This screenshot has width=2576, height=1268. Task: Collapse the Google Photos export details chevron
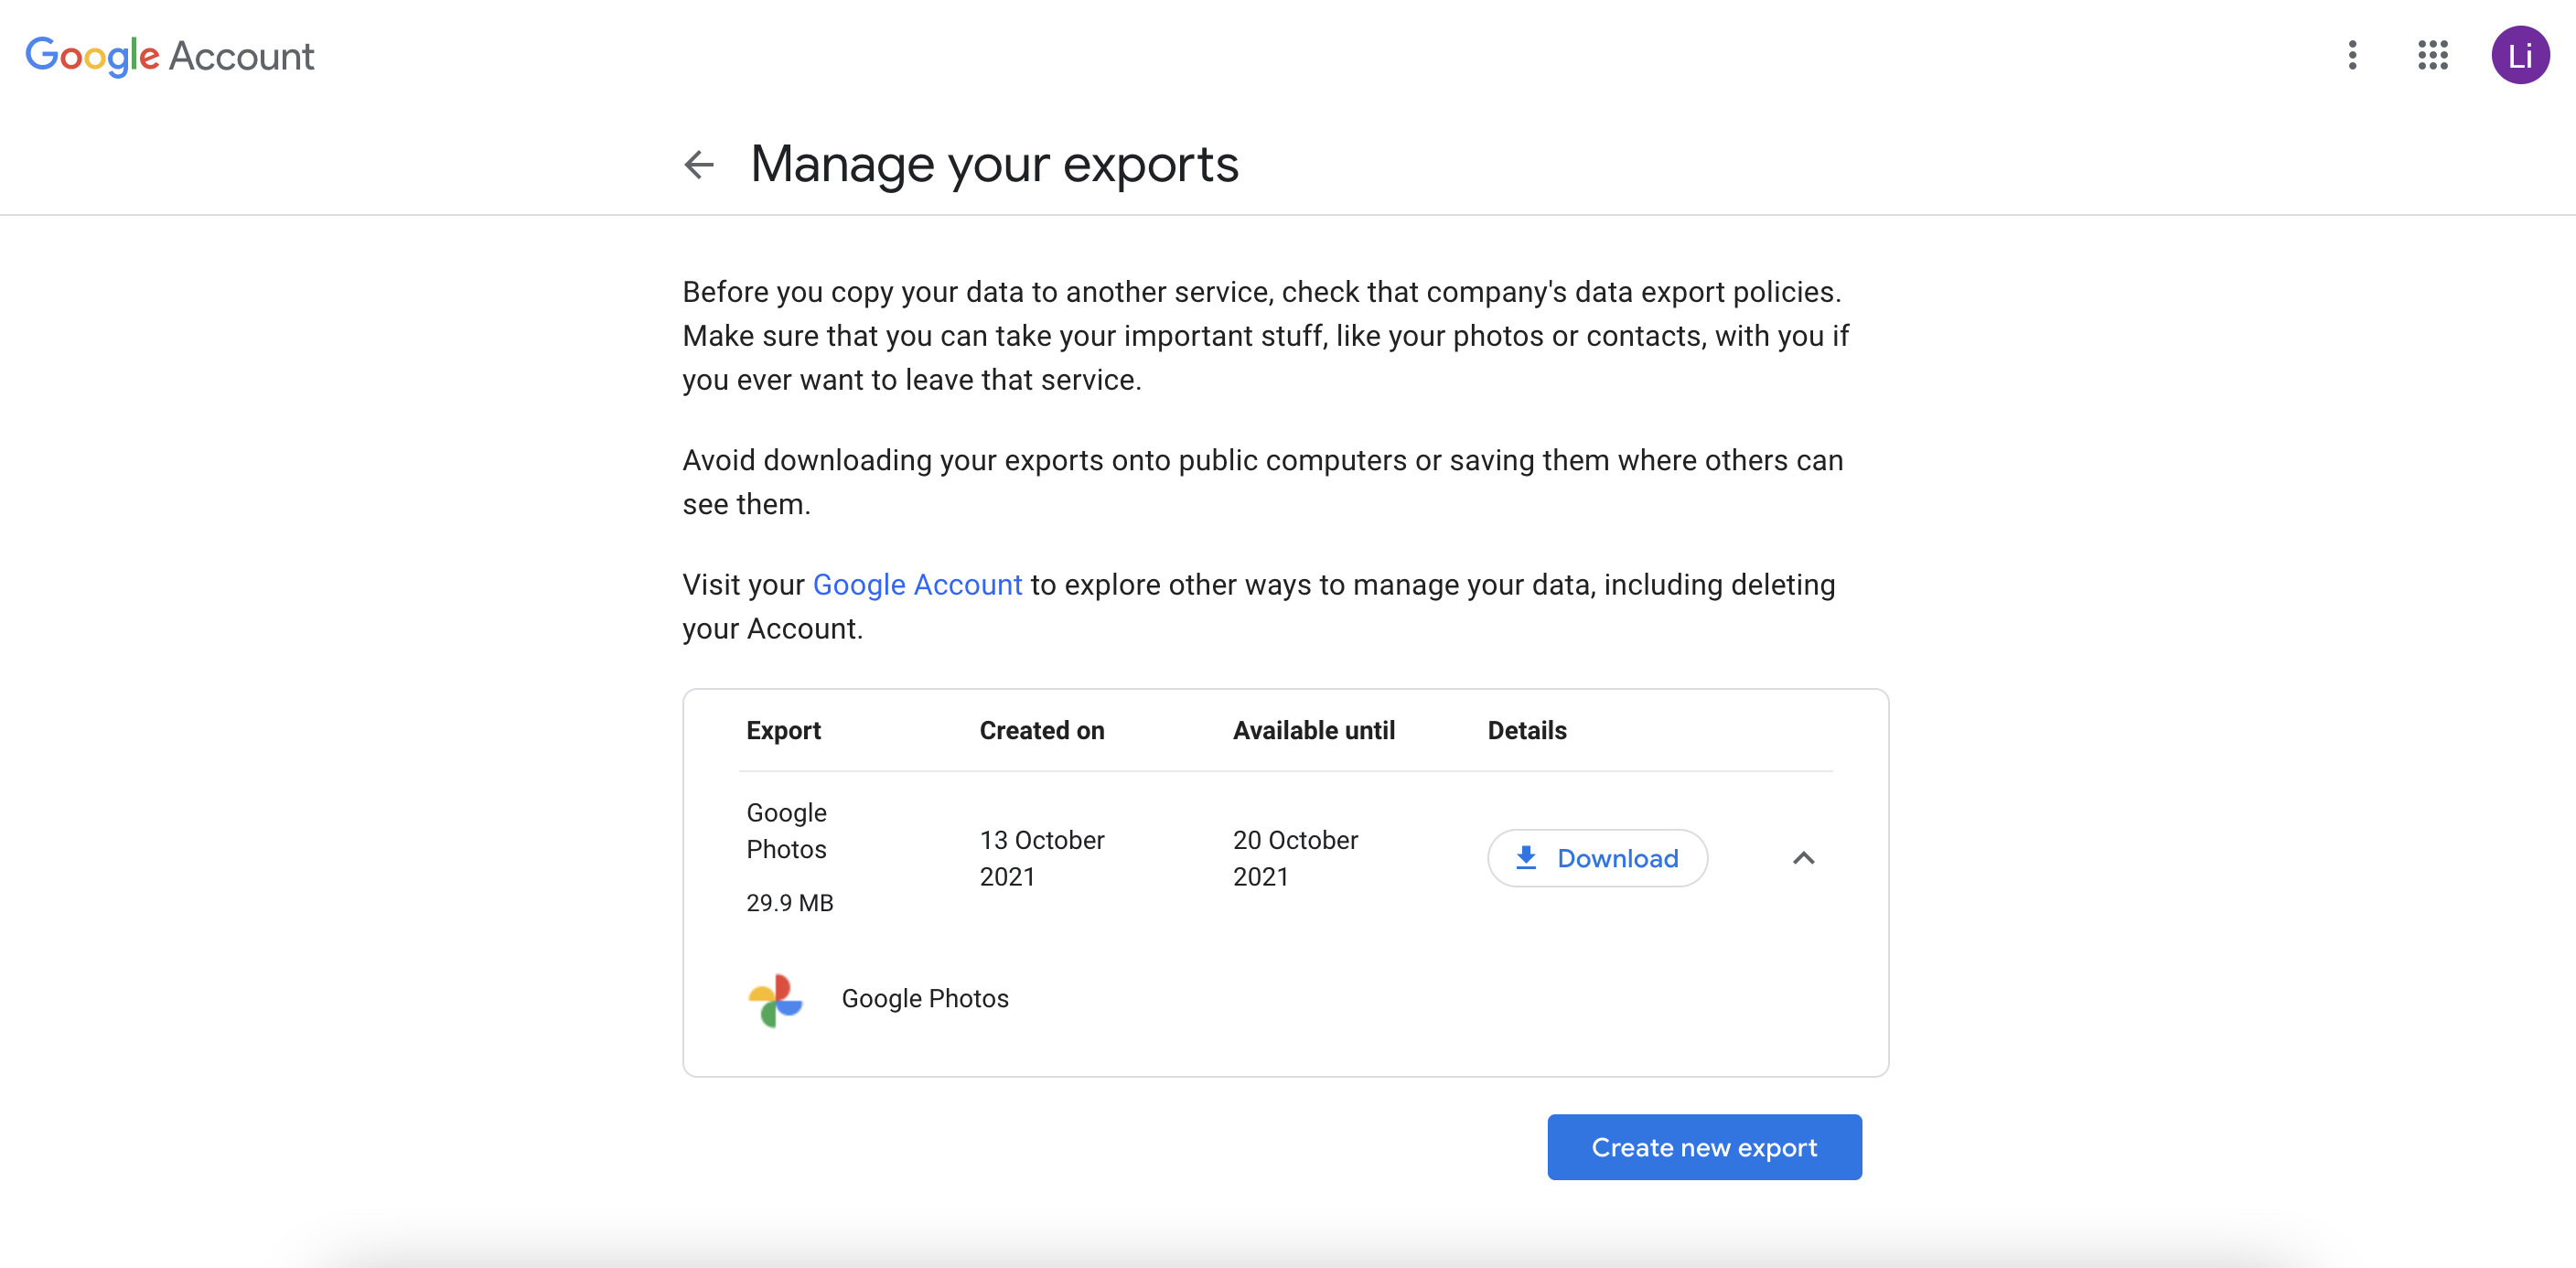click(x=1803, y=858)
